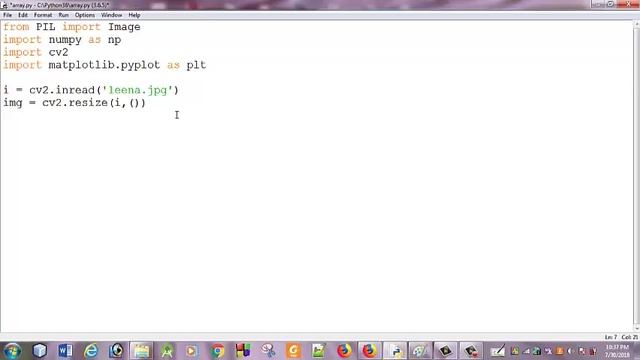Click the editor's vertical scrollbar
Viewport: 640px width, 360px height.
[636, 176]
